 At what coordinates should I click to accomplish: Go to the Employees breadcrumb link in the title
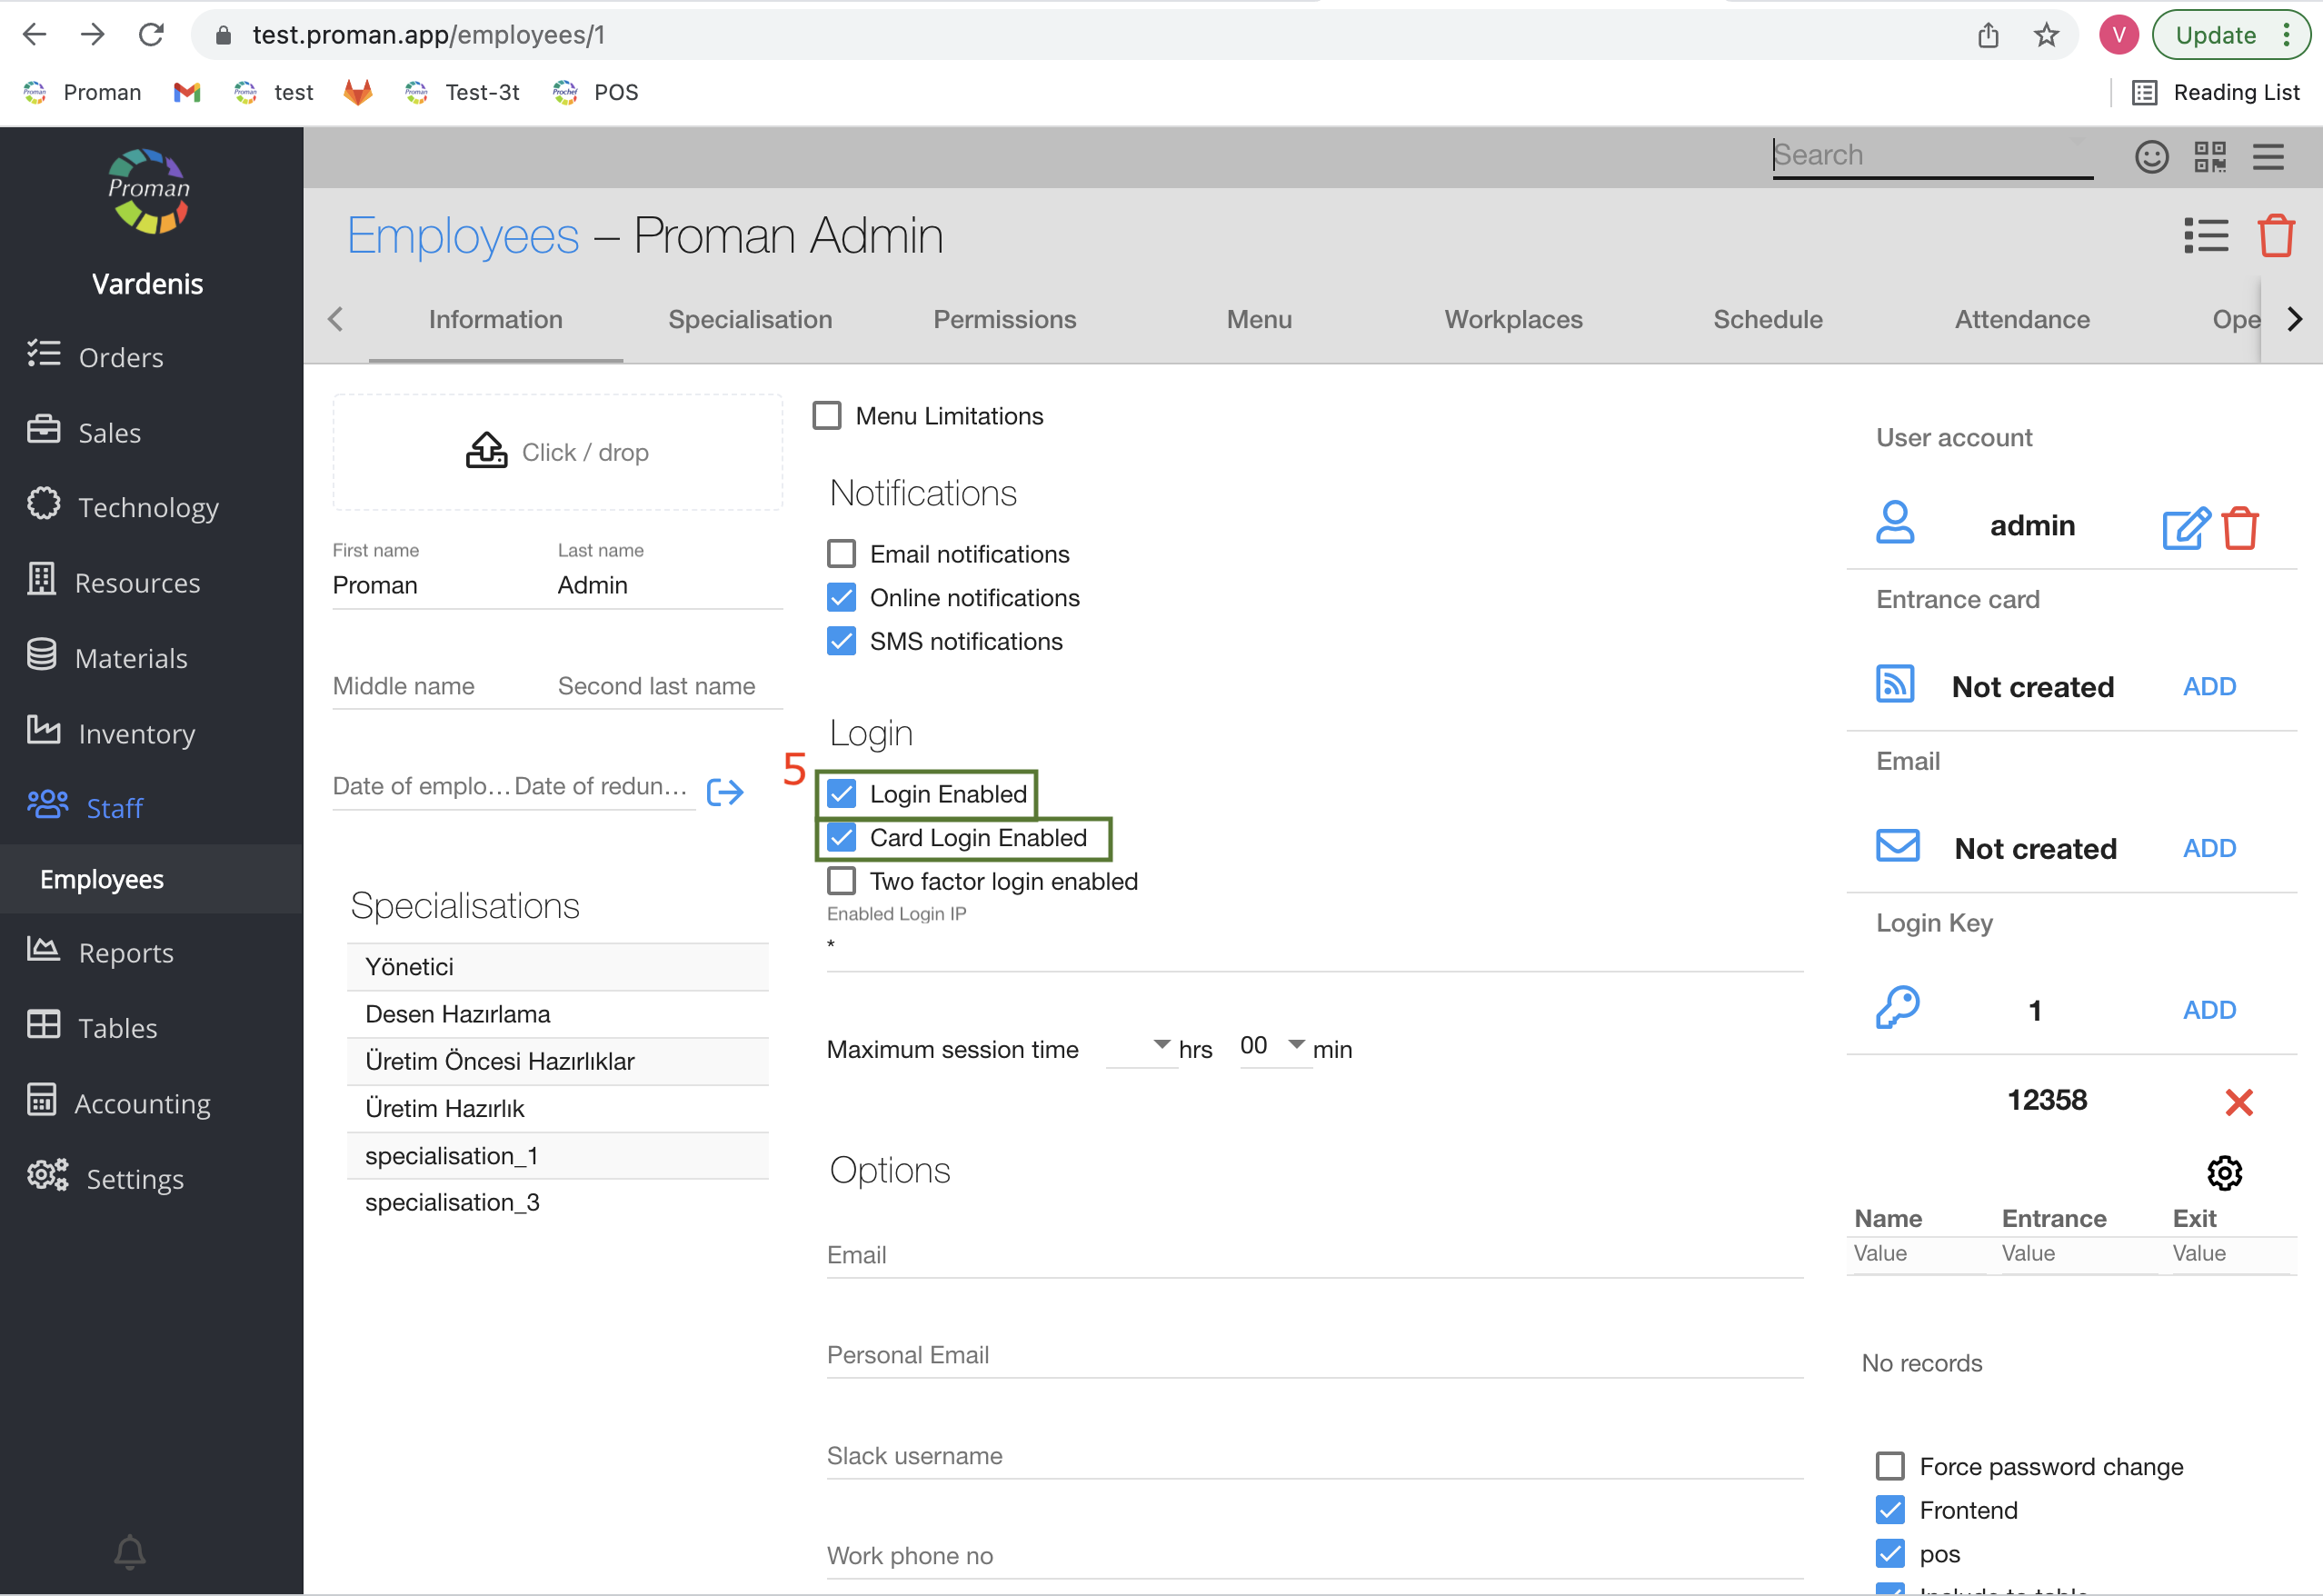463,236
